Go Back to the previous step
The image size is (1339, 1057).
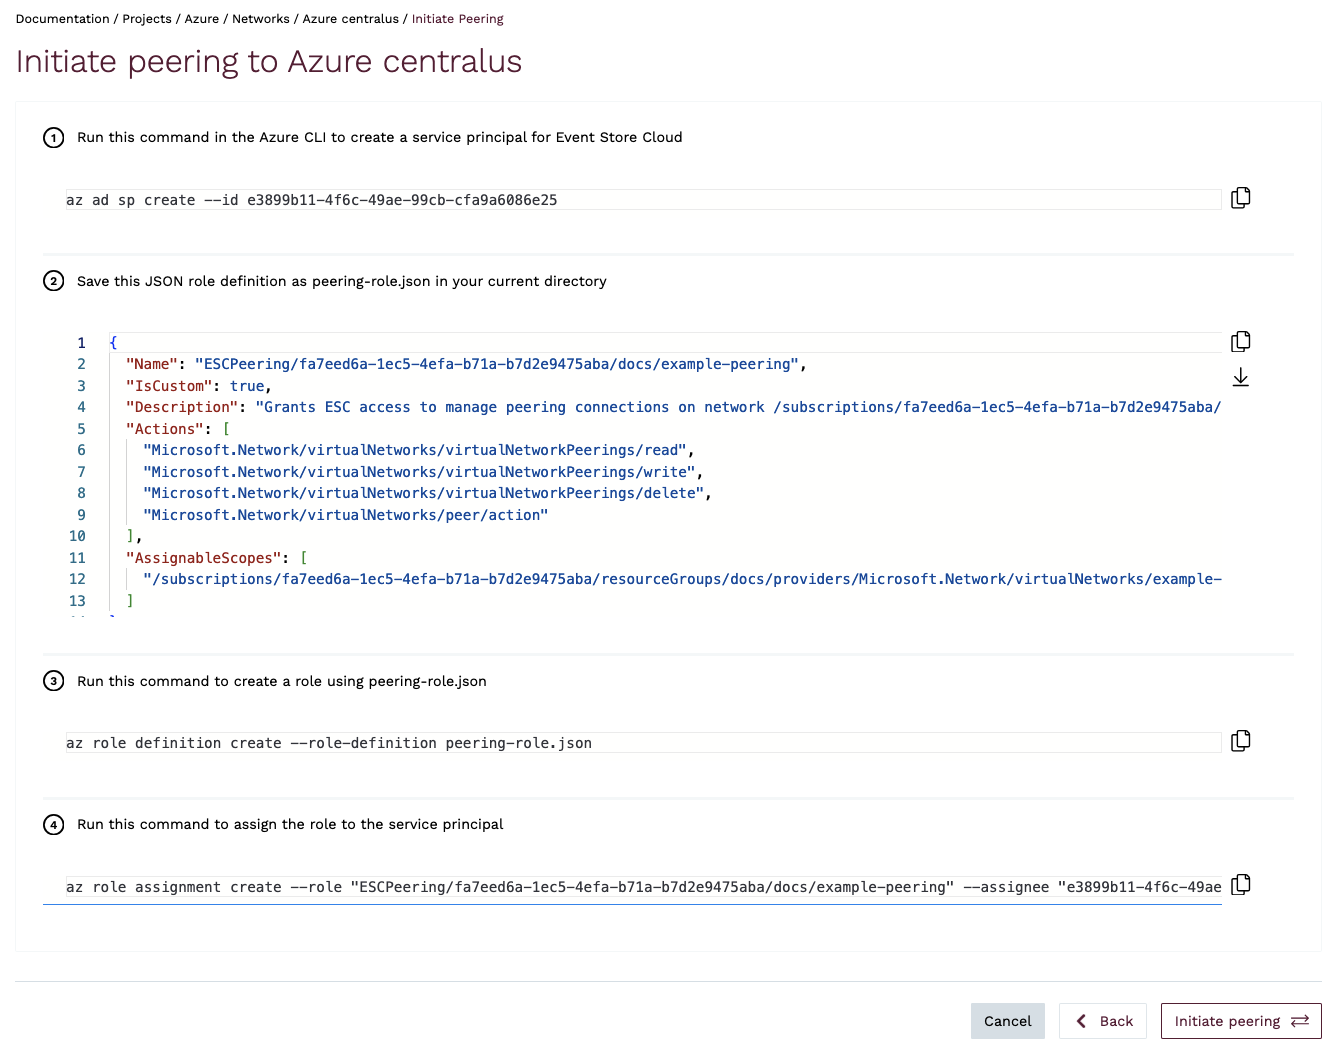tap(1103, 1021)
